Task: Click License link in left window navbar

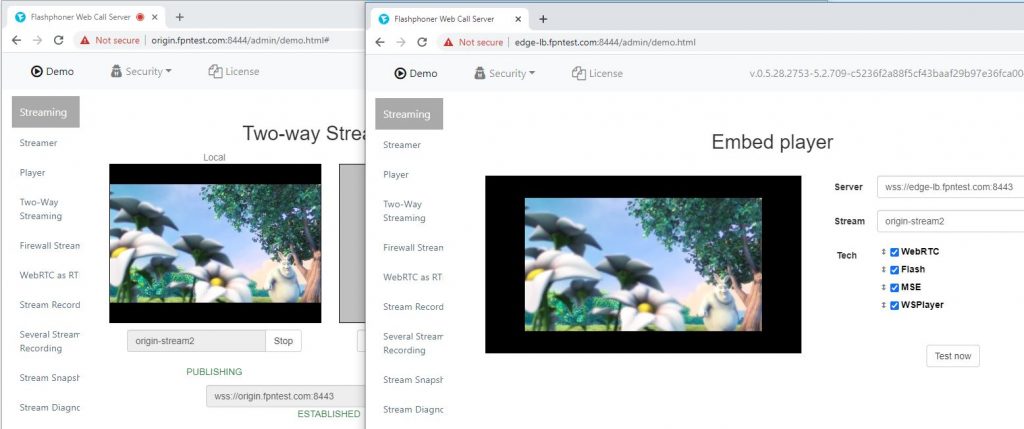Action: point(234,71)
